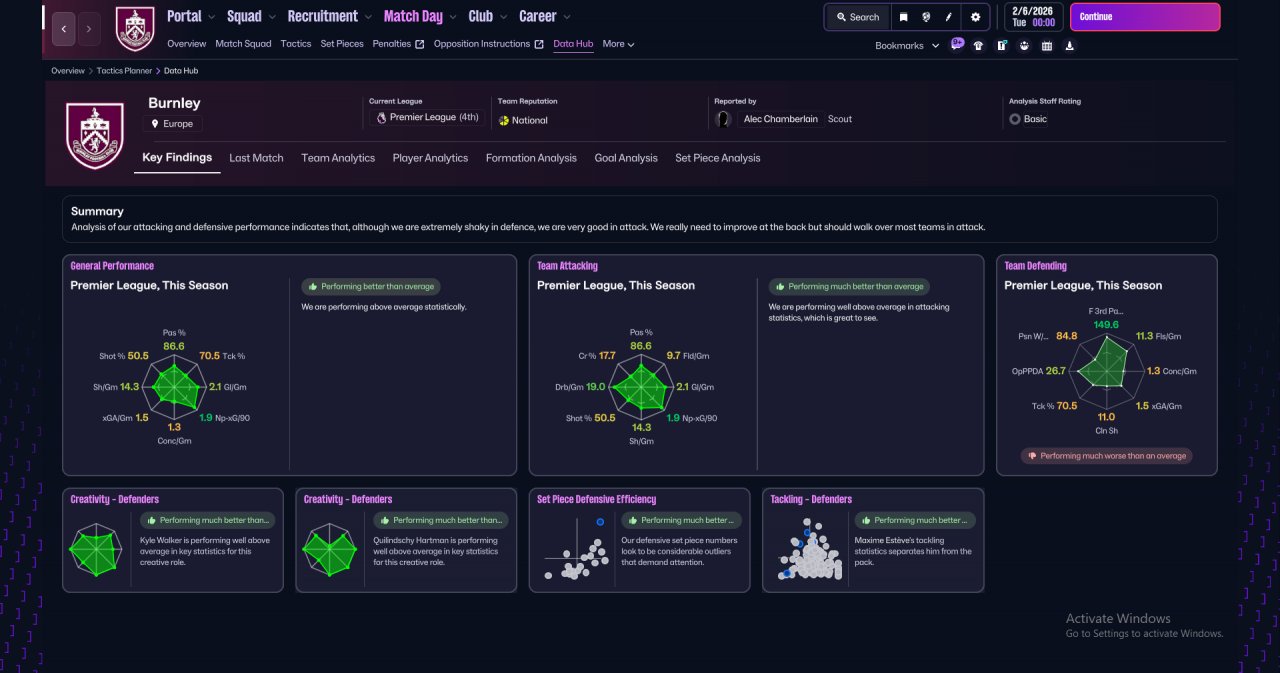The image size is (1280, 673).
Task: Click the National reputation badge icon
Action: [504, 120]
